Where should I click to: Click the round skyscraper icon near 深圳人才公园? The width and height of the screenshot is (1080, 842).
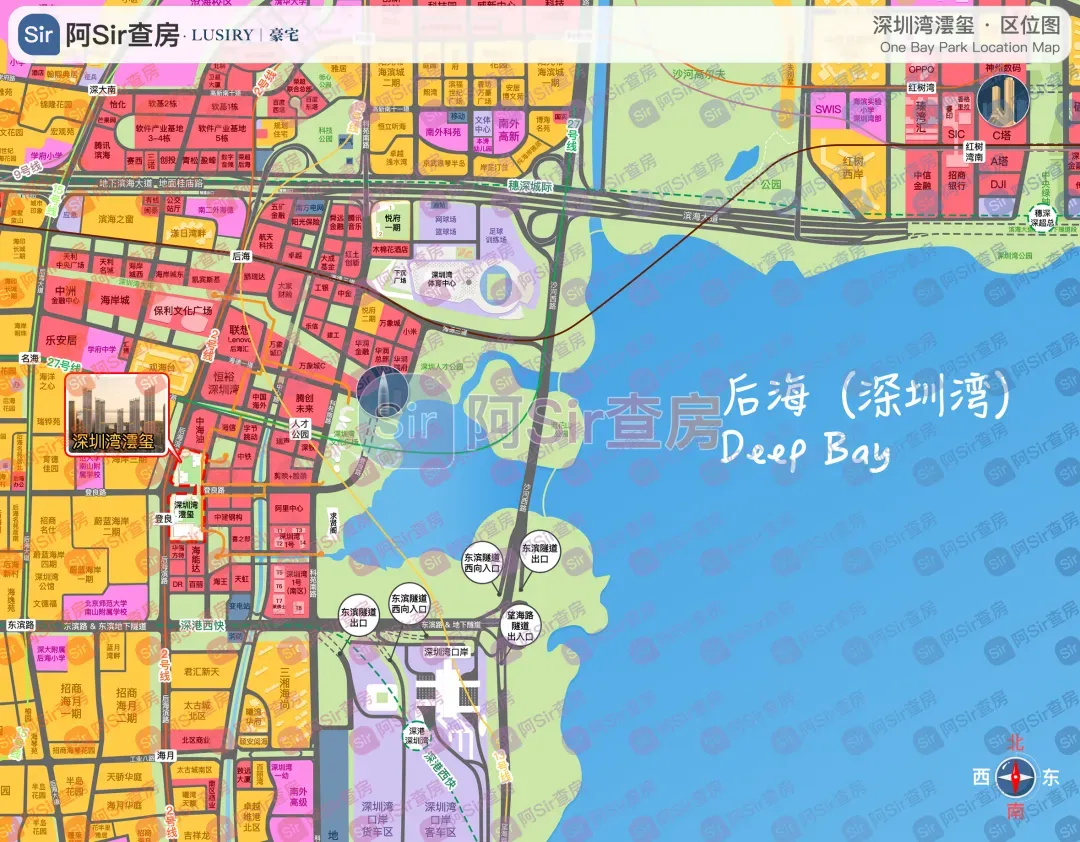(x=383, y=392)
